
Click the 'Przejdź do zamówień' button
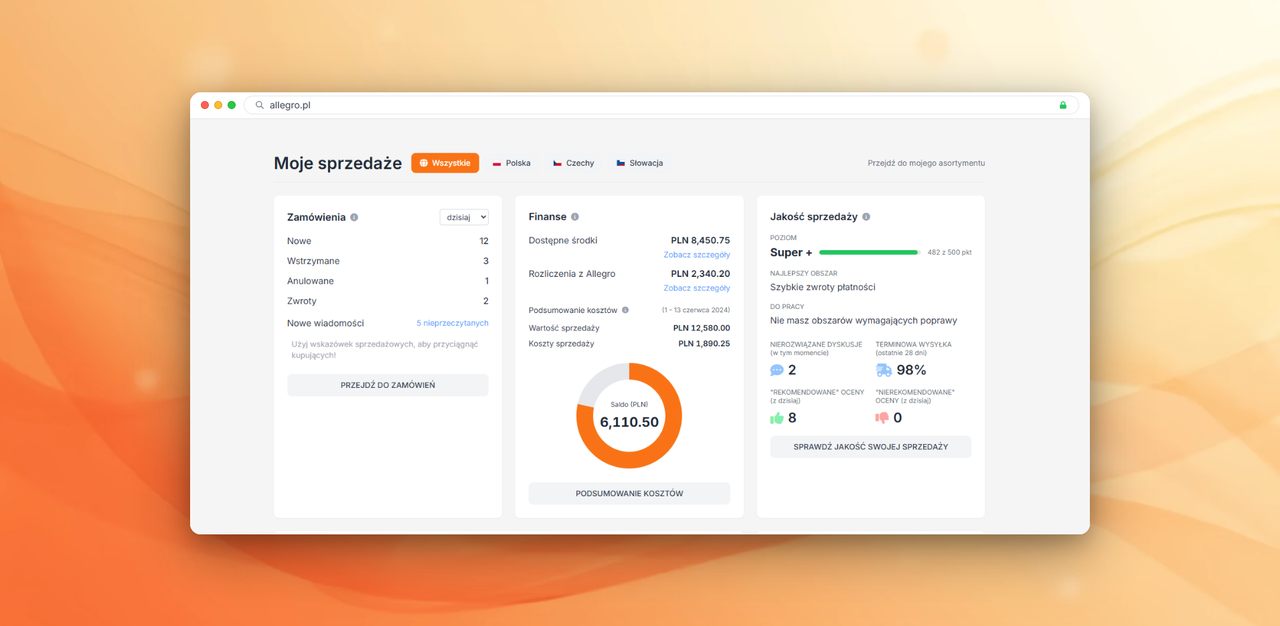388,385
